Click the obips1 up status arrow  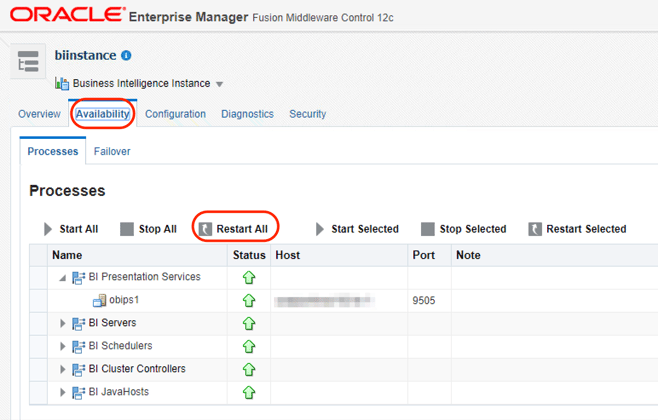(249, 300)
